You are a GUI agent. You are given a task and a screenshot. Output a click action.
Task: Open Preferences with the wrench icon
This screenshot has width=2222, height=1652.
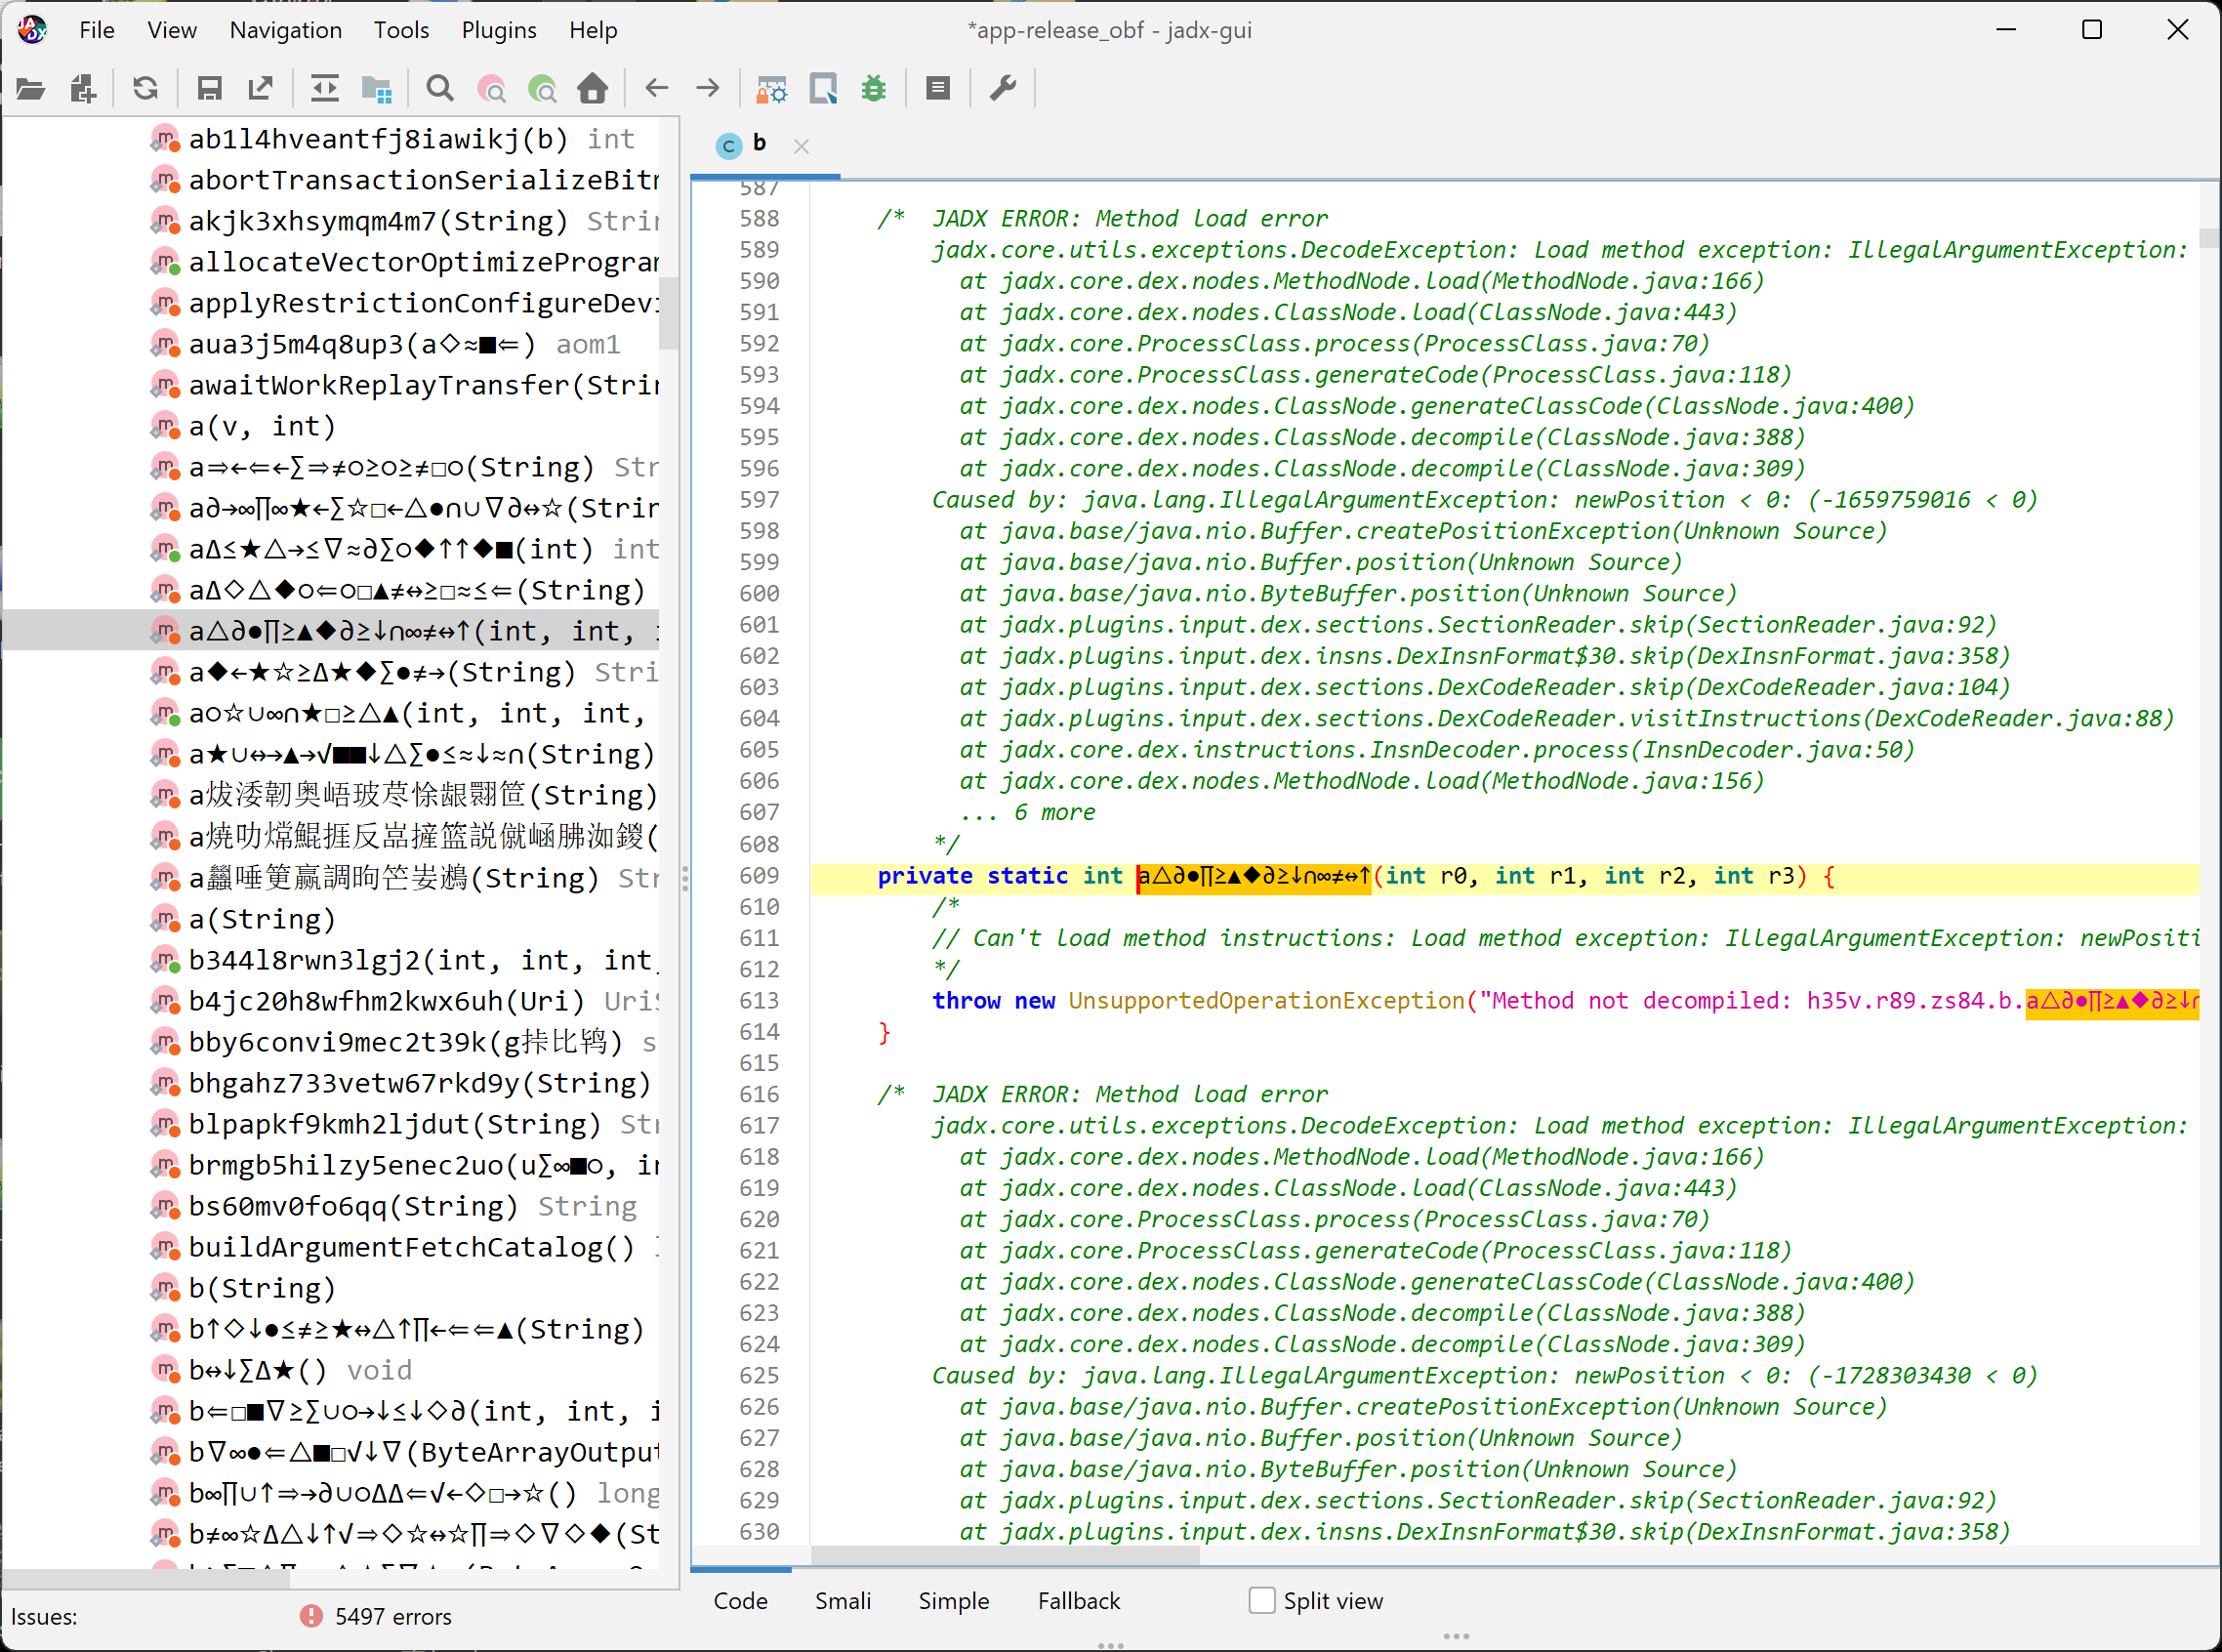pos(1003,89)
